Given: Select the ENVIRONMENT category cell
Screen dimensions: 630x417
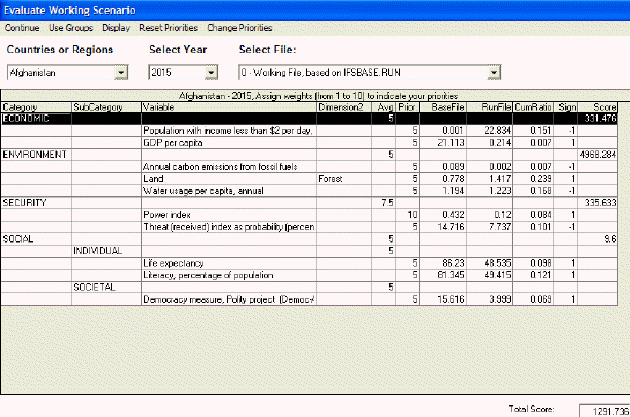Looking at the screenshot, I should (x=35, y=155).
